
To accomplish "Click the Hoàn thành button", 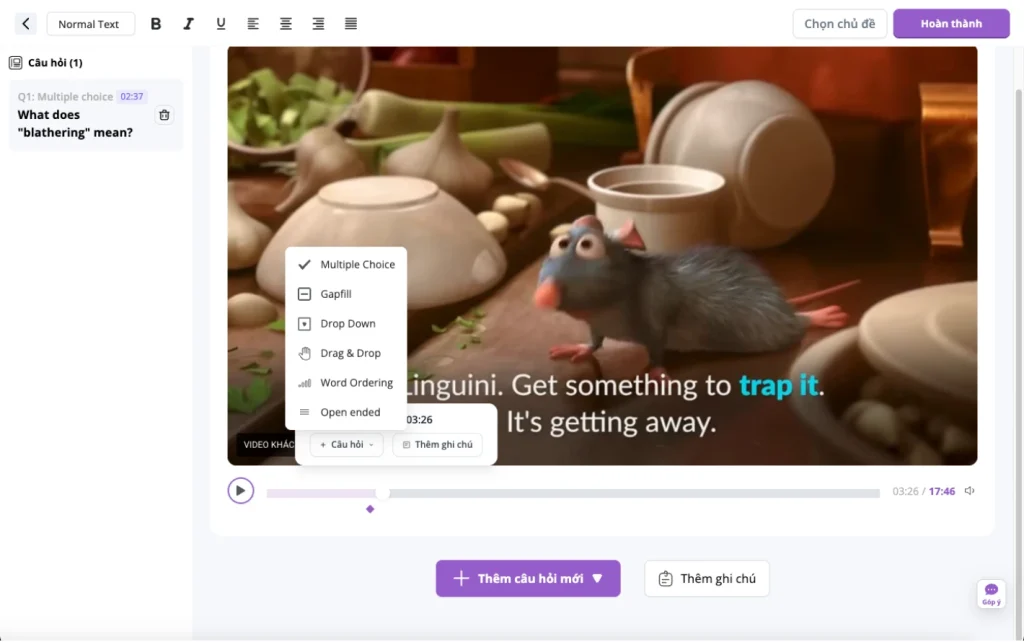I will click(950, 23).
